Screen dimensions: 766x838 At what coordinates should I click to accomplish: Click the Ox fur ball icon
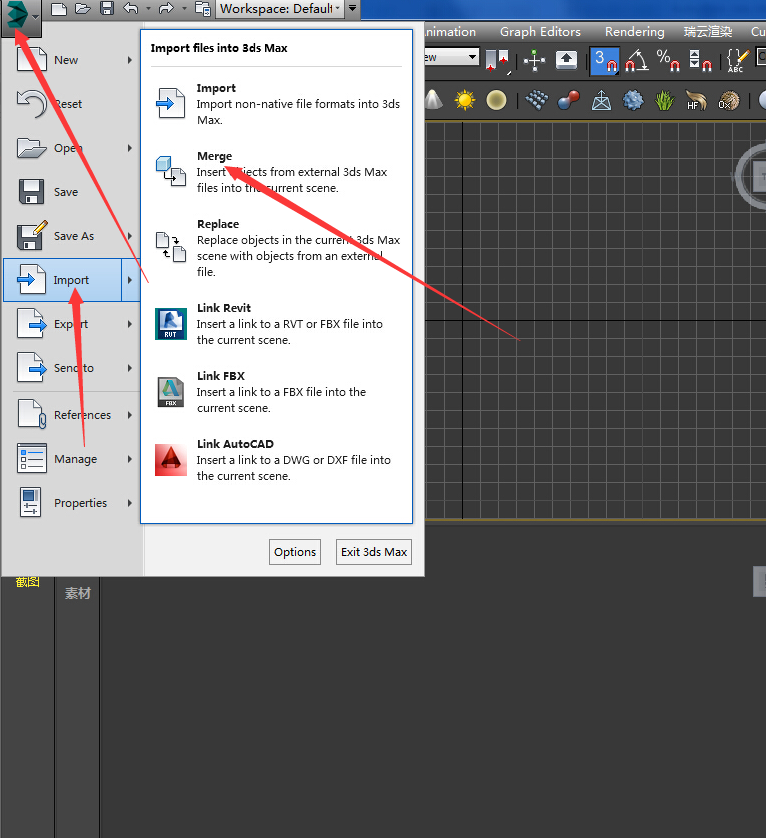[729, 100]
